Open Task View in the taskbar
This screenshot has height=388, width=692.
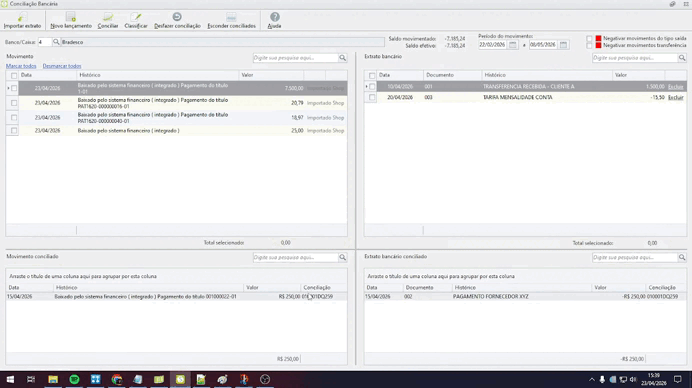[31, 379]
